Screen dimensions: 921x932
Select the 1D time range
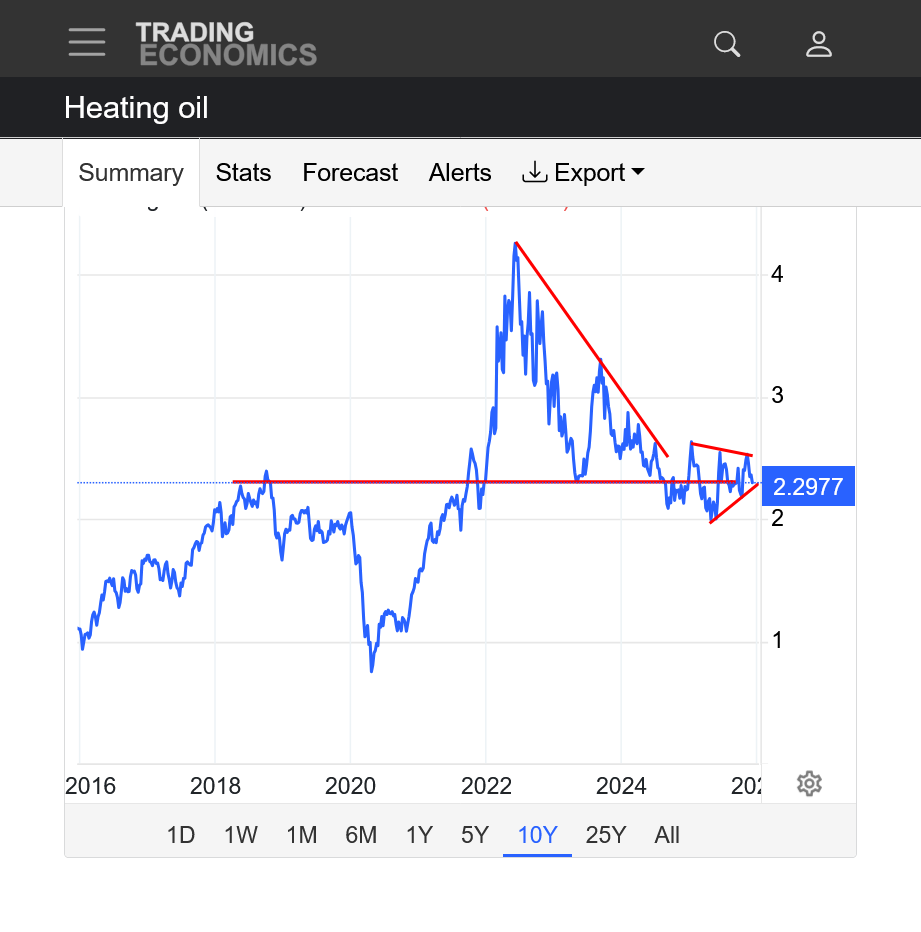point(181,835)
